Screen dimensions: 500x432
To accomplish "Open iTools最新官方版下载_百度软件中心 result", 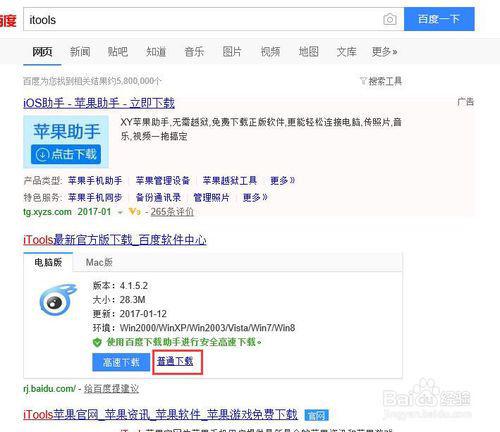I will [x=115, y=240].
